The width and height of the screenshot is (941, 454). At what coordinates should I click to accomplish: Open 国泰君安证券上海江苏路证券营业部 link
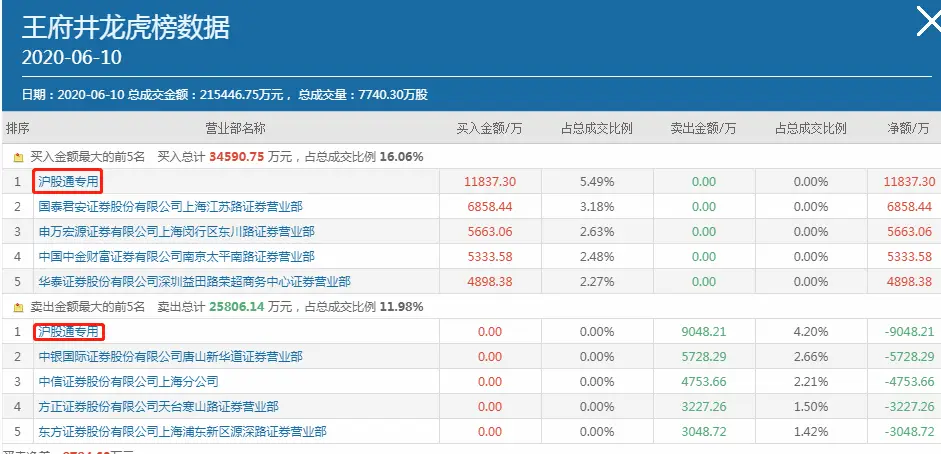[x=170, y=207]
